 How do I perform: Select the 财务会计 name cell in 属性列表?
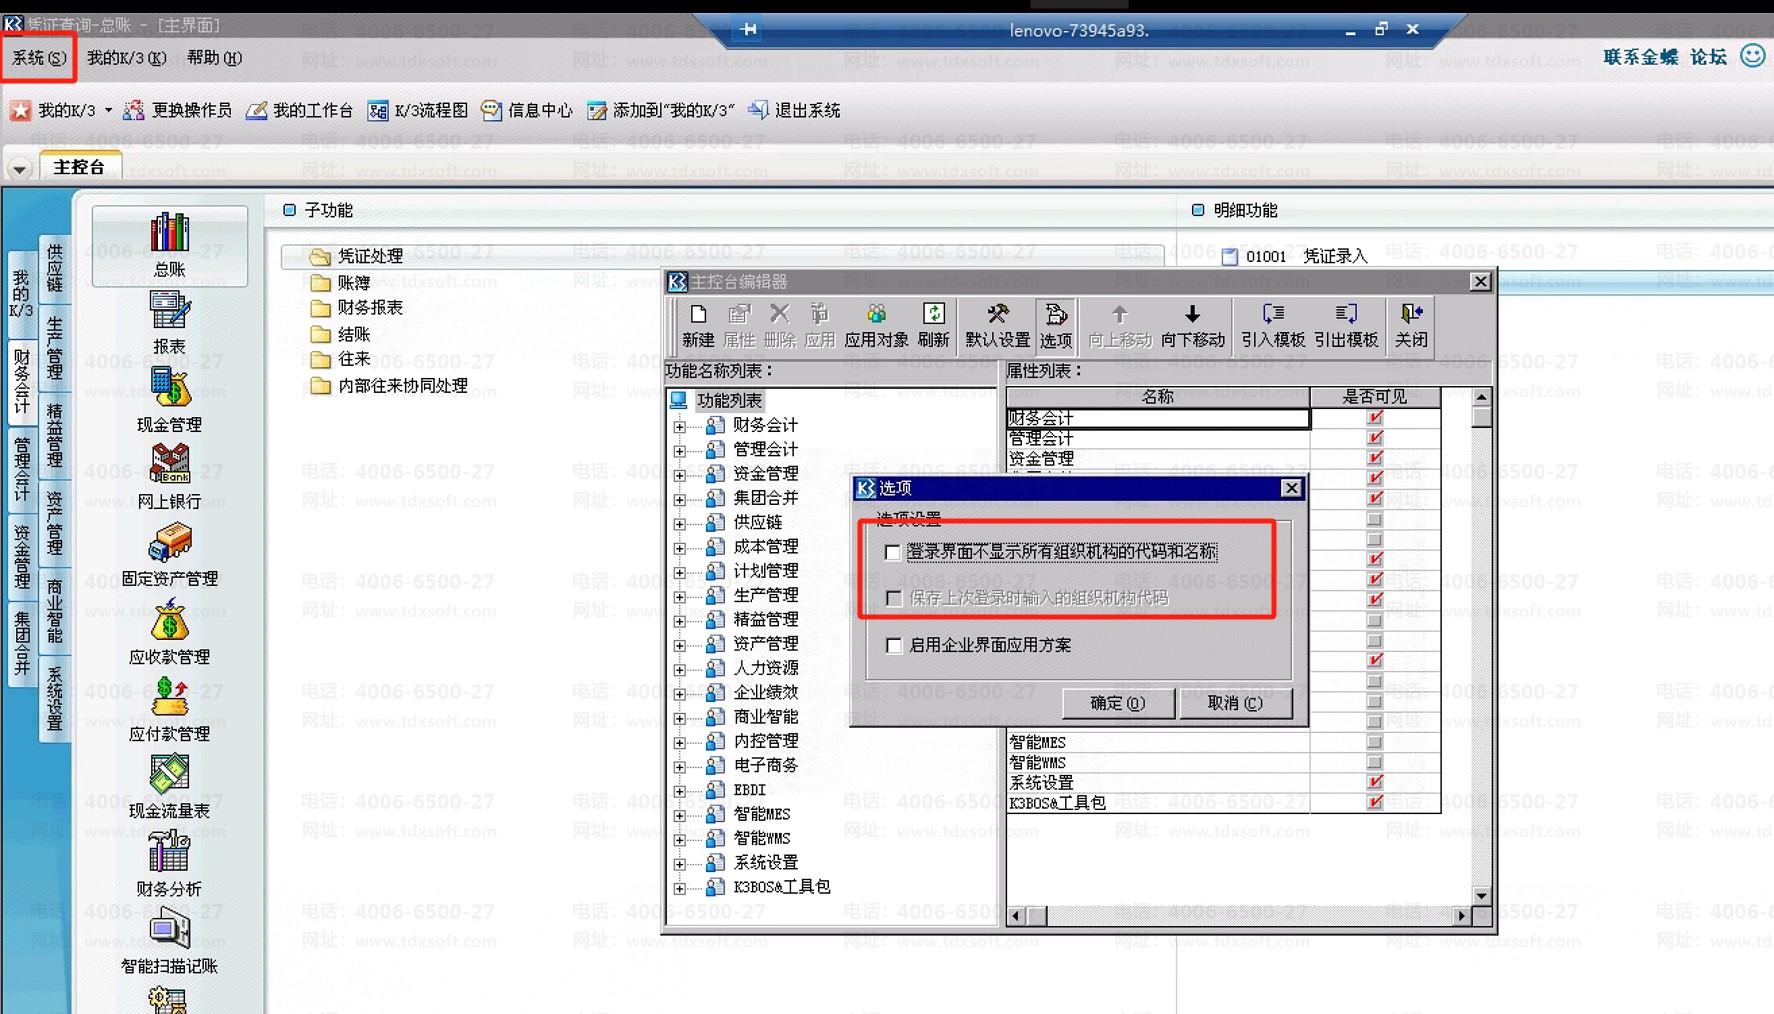pyautogui.click(x=1158, y=418)
